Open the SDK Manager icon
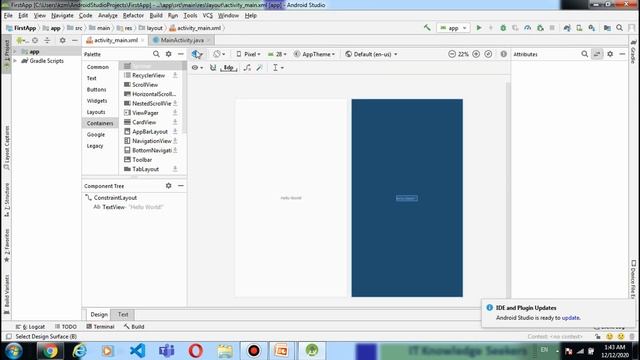Screen dimensions: 640x360 coord(591,28)
